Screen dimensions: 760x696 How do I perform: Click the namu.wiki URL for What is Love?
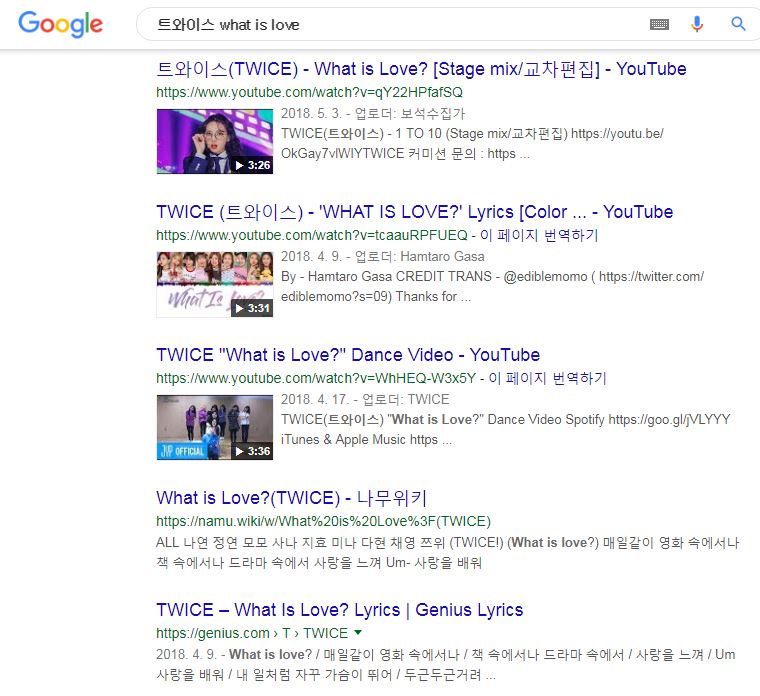pyautogui.click(x=323, y=522)
